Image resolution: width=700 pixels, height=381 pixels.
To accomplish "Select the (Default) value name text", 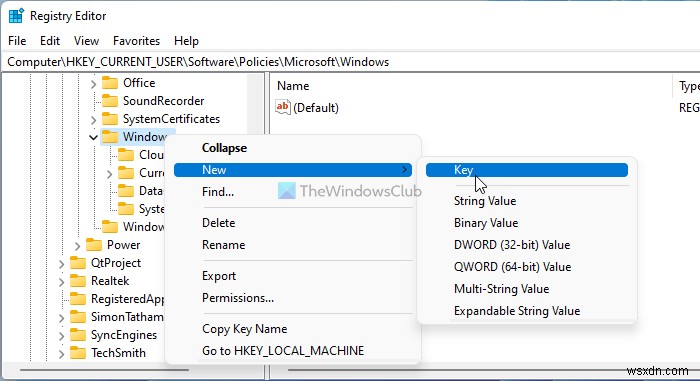I will pos(316,108).
